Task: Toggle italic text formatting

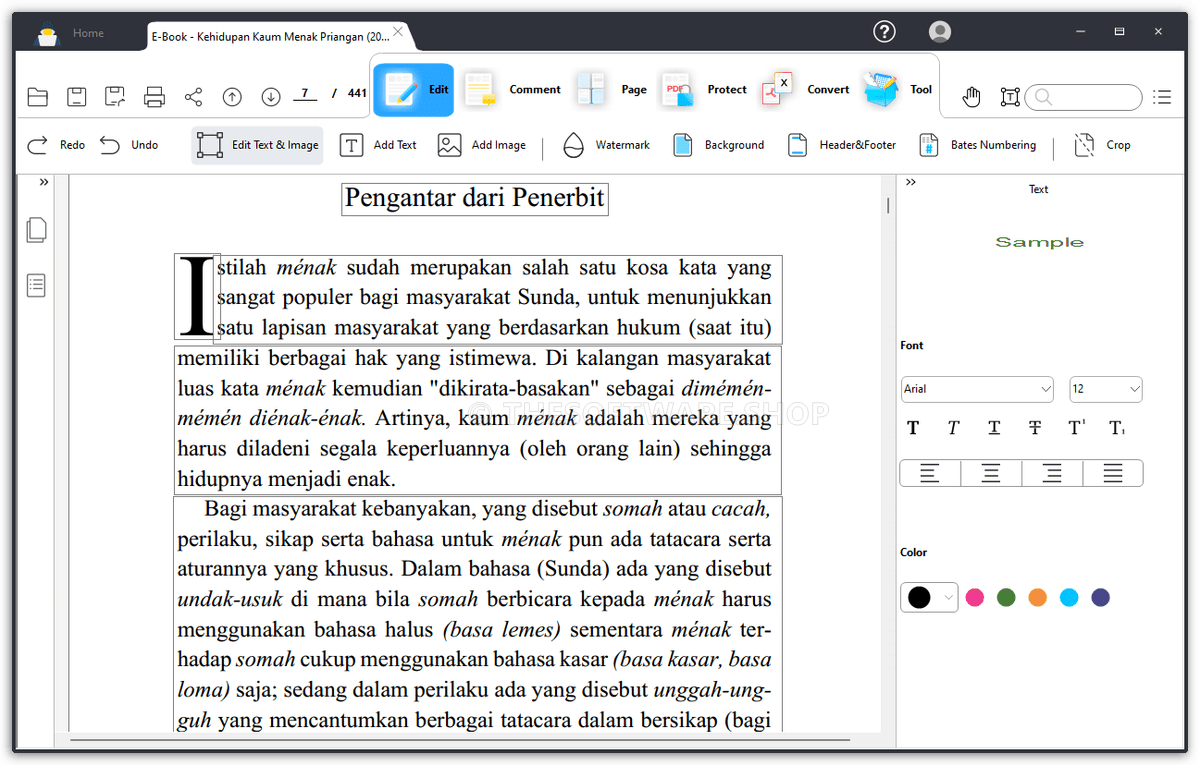Action: tap(953, 428)
